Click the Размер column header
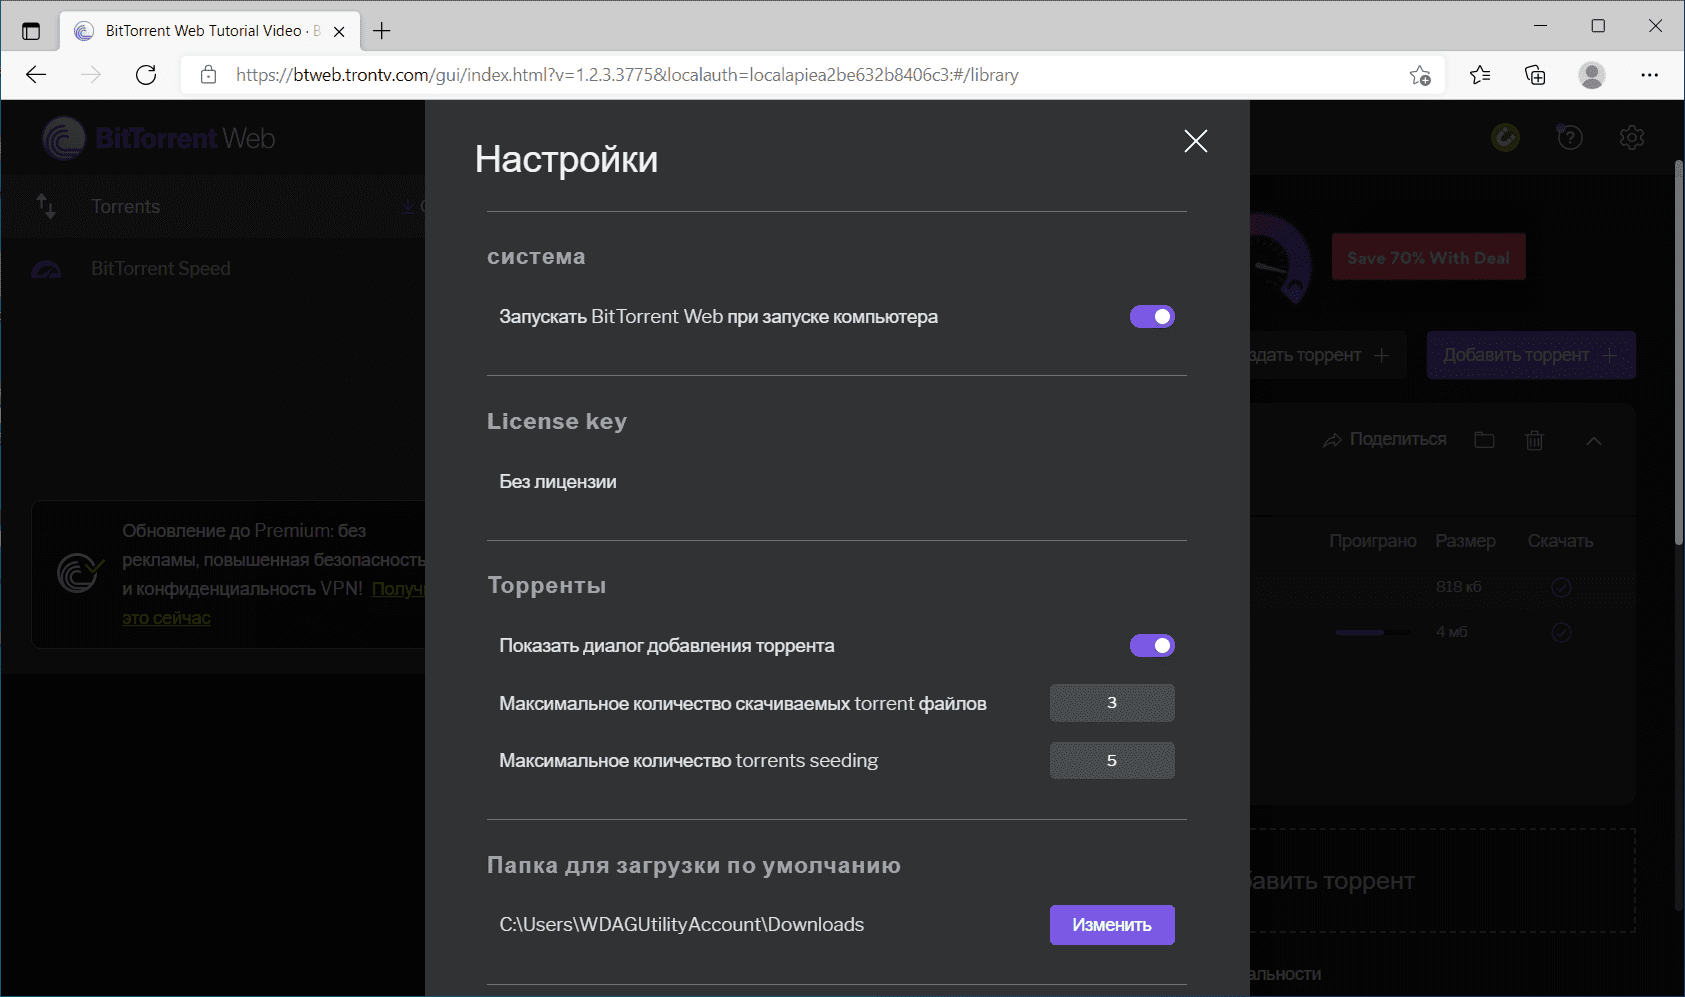1685x997 pixels. point(1466,541)
